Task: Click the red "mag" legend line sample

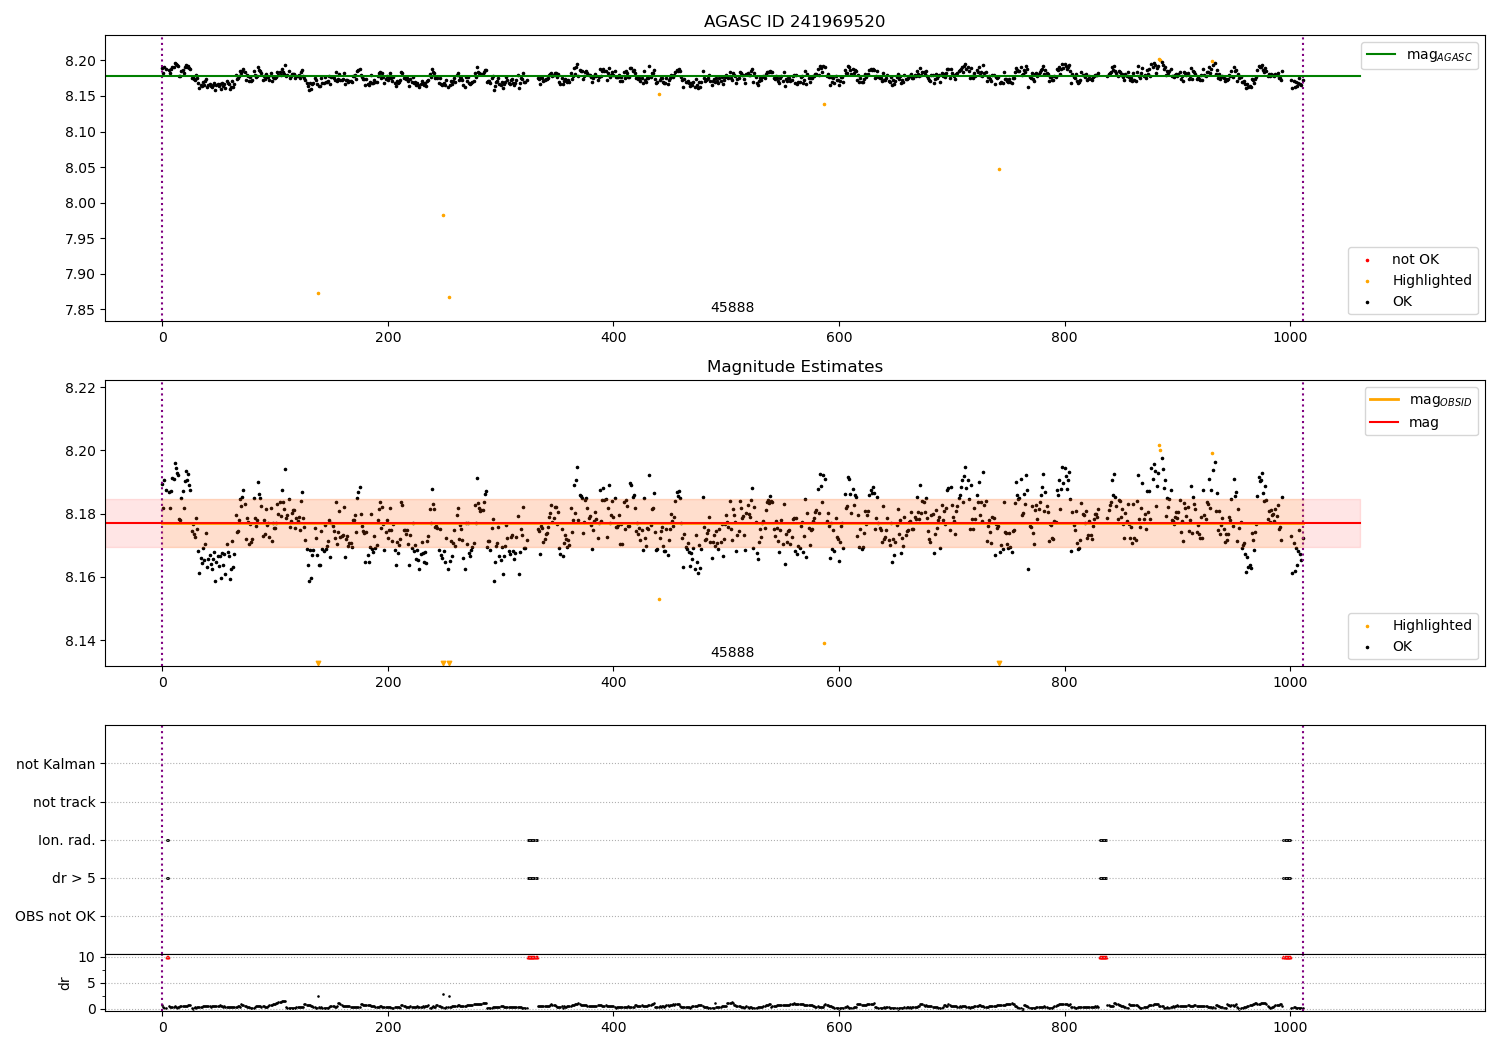Action: pyautogui.click(x=1384, y=423)
